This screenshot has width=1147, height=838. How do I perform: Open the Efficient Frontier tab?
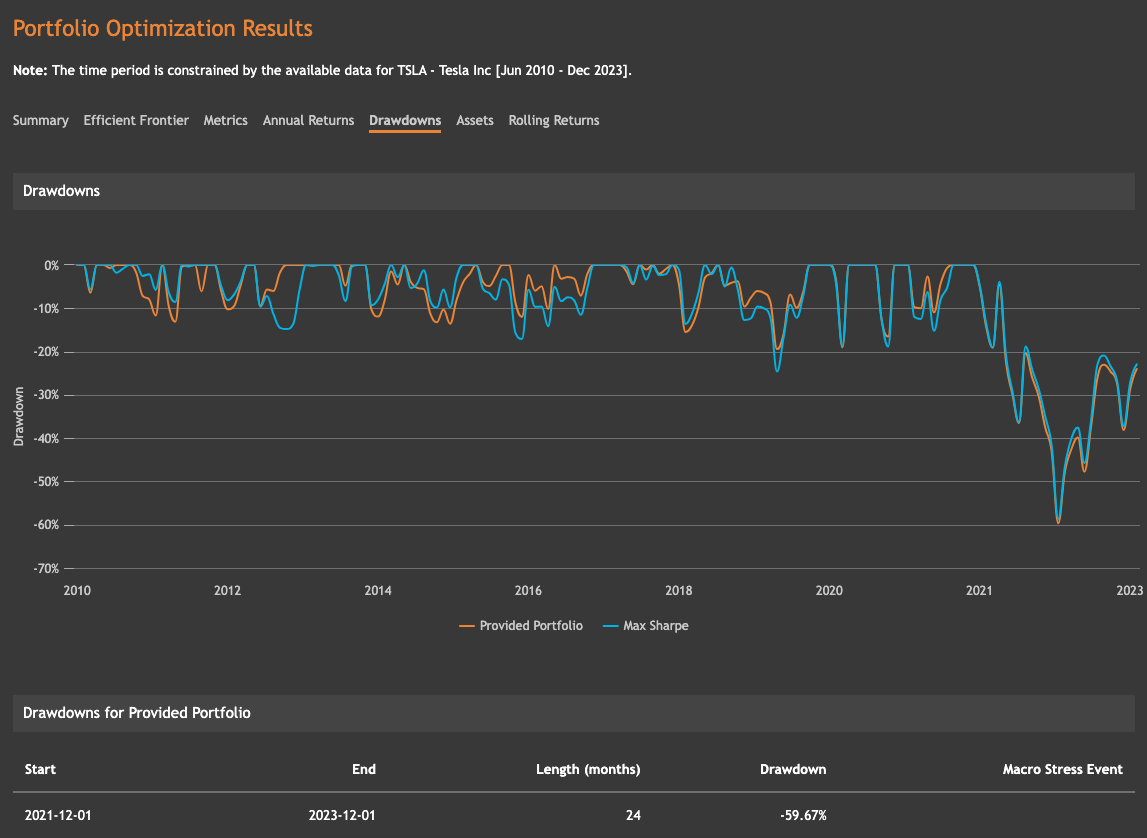click(135, 120)
